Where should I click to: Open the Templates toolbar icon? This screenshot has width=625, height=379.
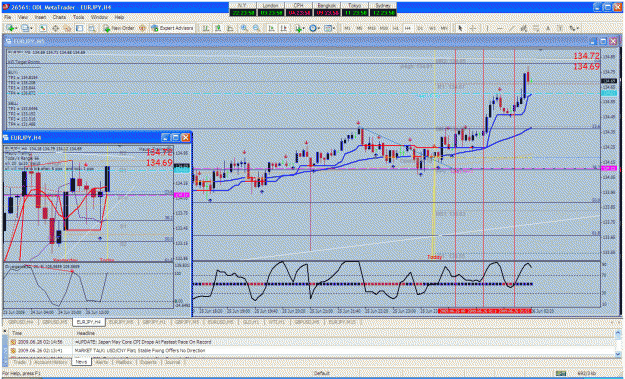(328, 28)
